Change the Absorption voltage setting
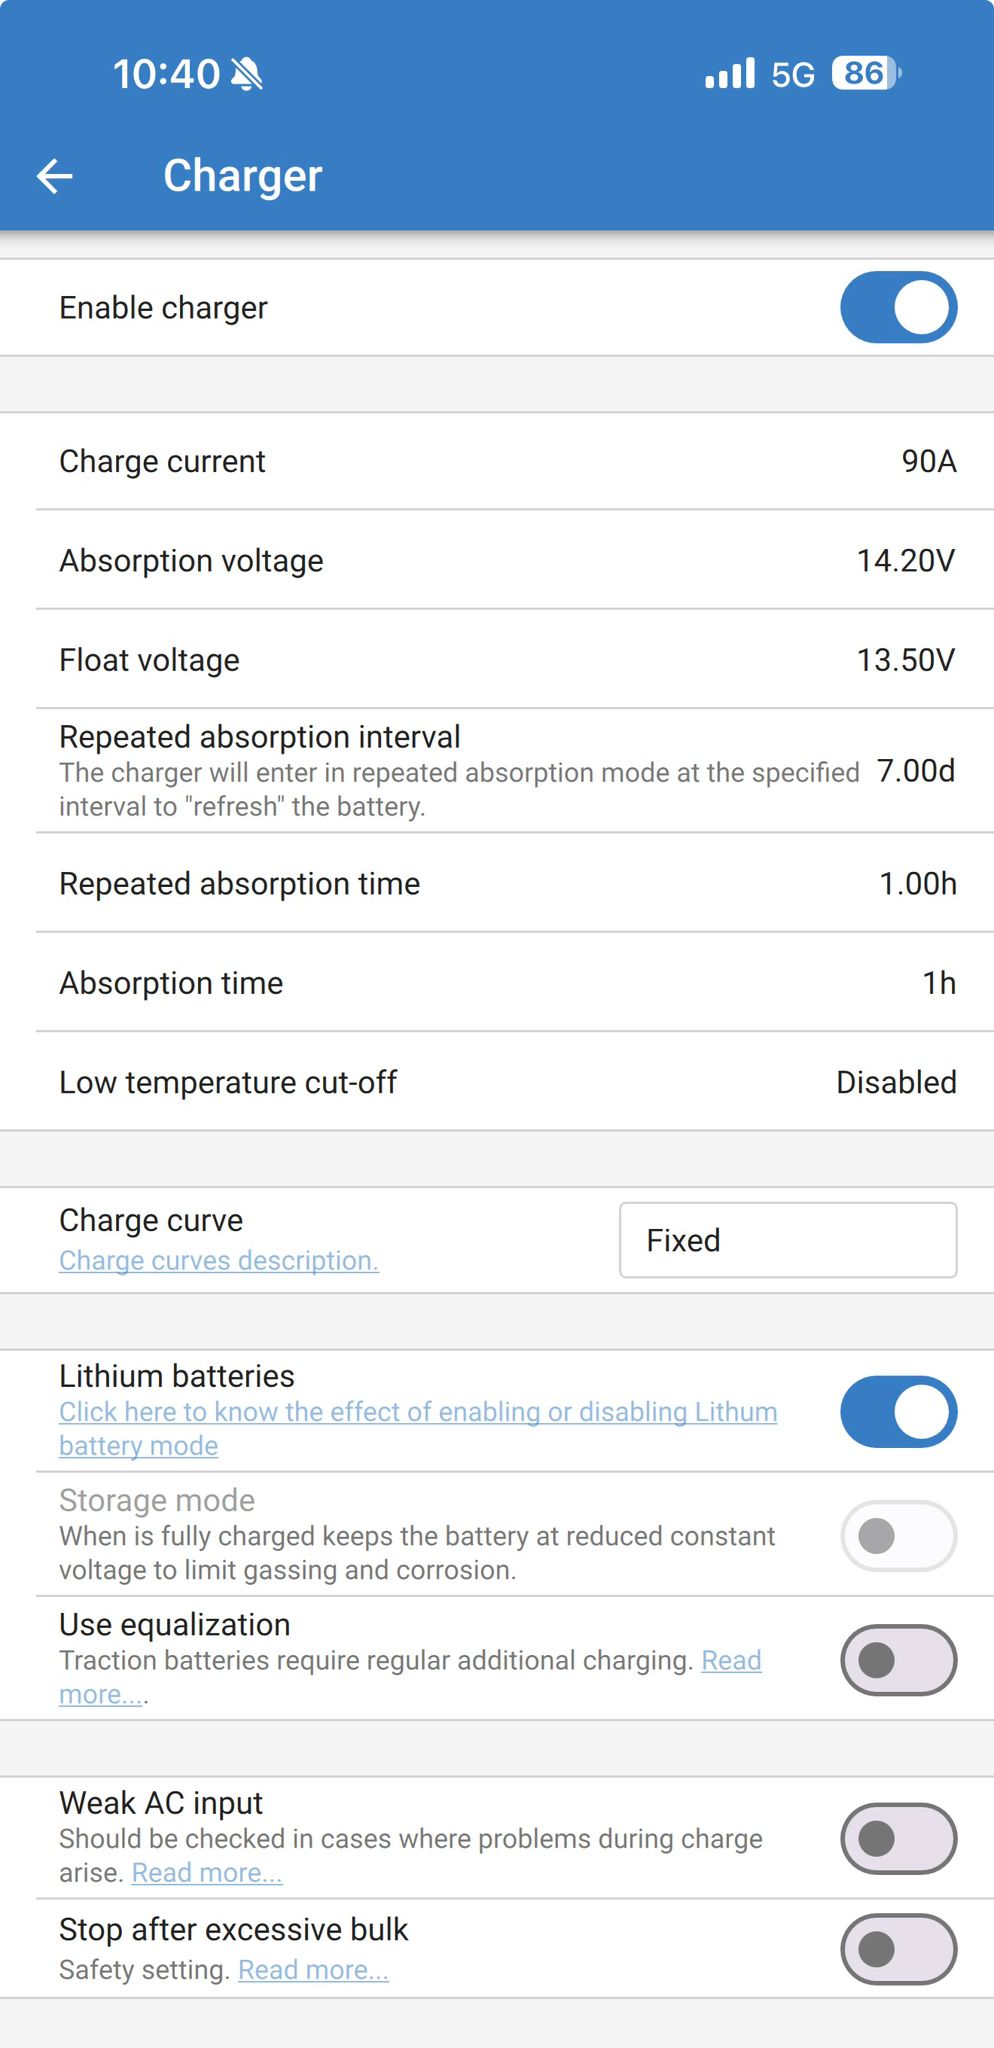 point(905,560)
